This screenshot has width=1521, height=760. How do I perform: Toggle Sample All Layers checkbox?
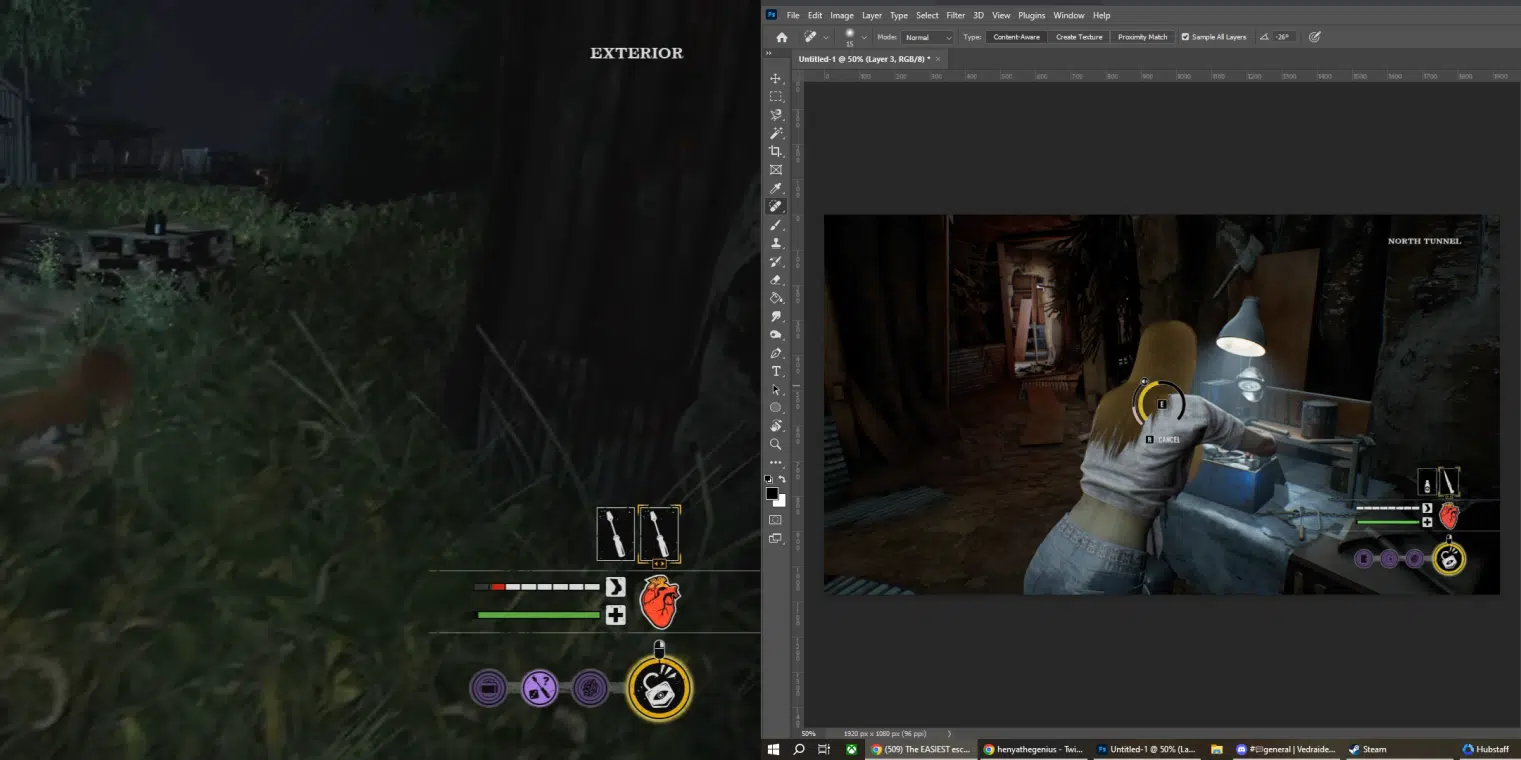pos(1185,37)
